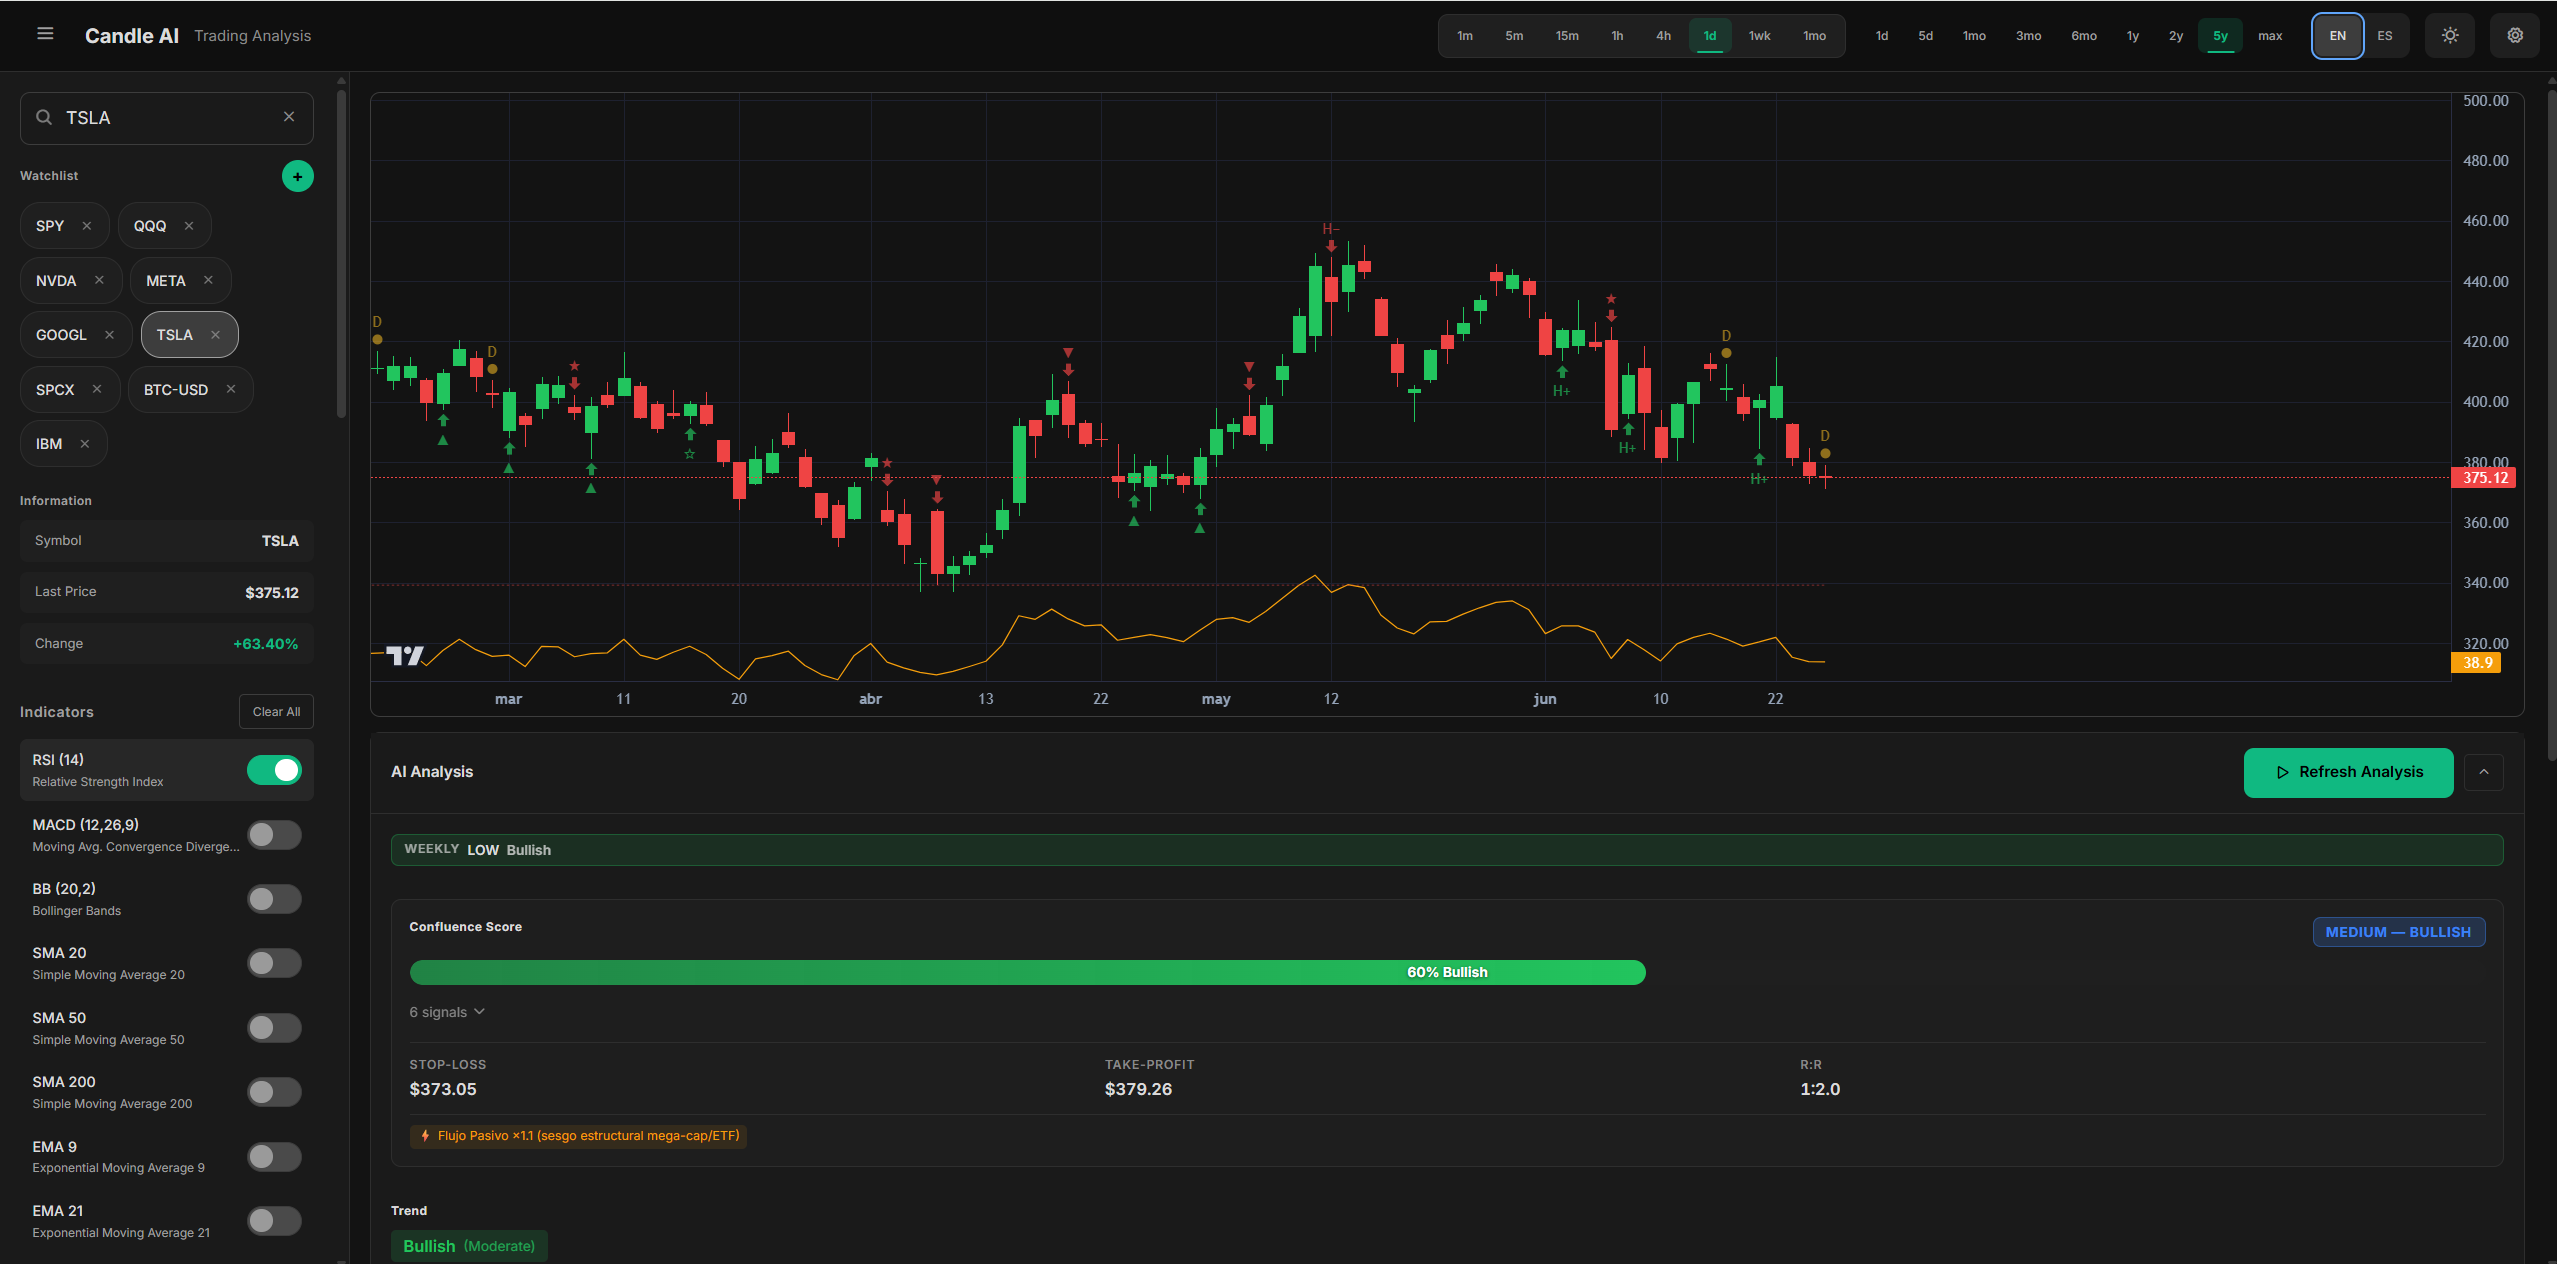
Task: Set range to 1y
Action: tap(2133, 36)
